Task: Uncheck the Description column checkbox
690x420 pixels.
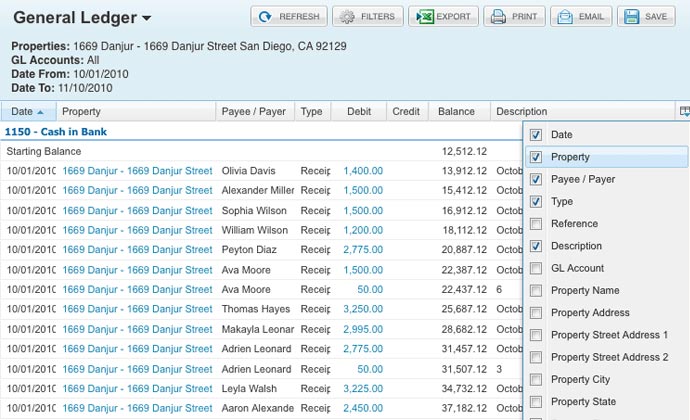Action: pyautogui.click(x=536, y=246)
